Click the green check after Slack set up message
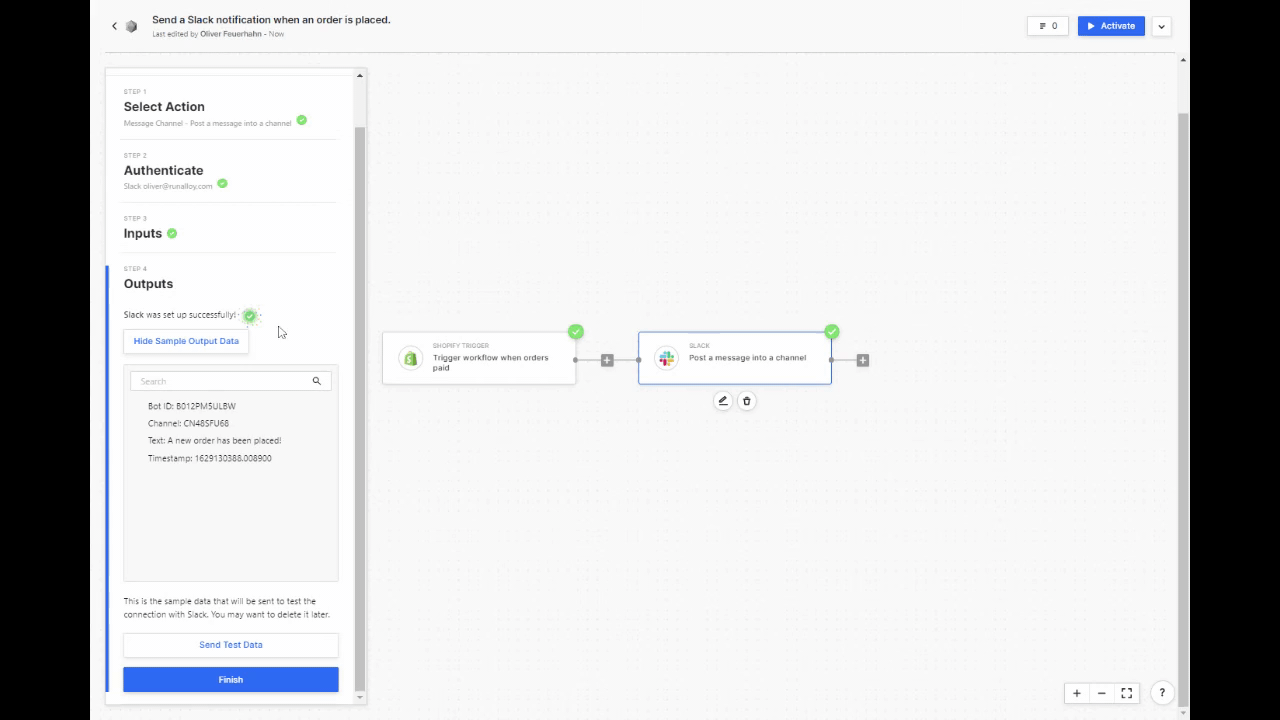1280x720 pixels. 250,315
